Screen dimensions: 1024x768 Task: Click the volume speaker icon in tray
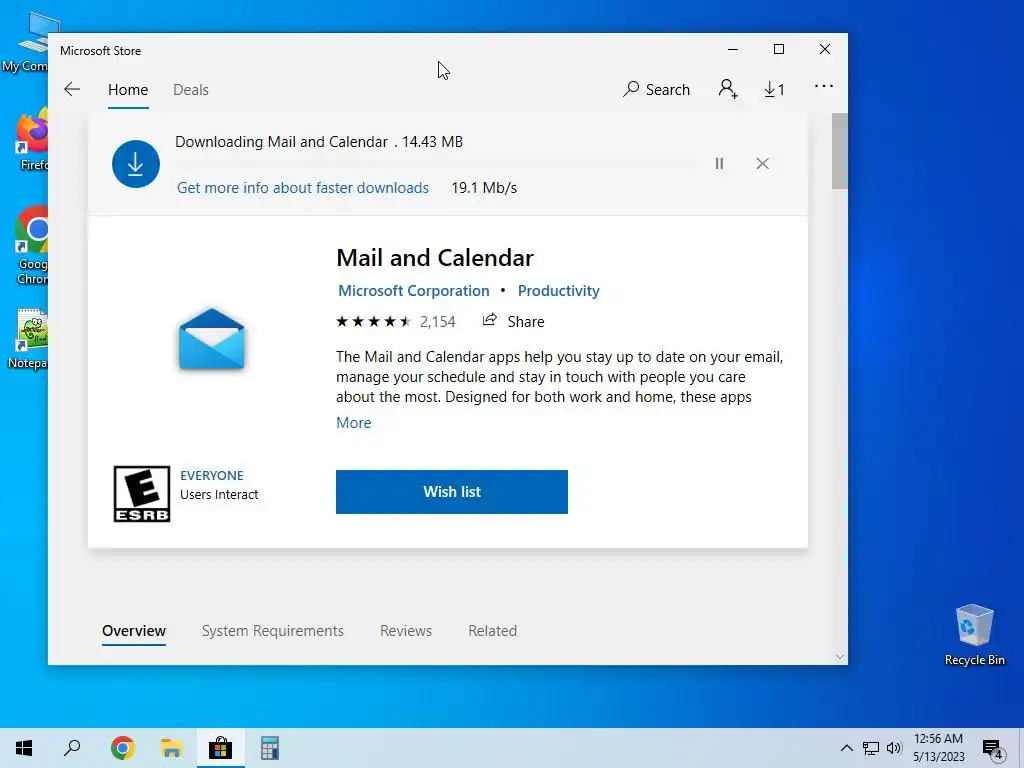[894, 748]
